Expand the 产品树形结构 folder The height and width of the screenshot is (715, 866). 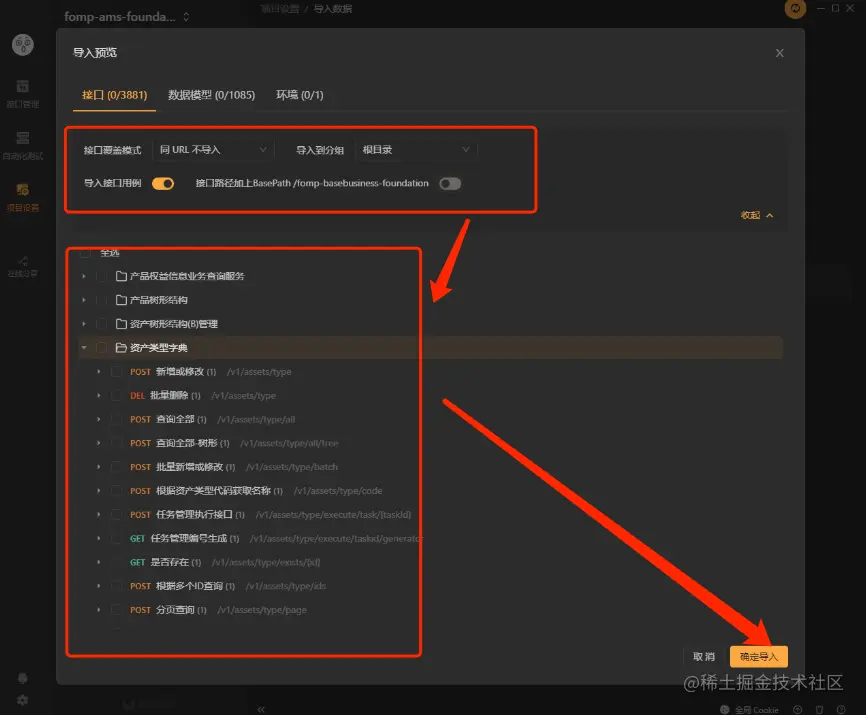point(84,300)
